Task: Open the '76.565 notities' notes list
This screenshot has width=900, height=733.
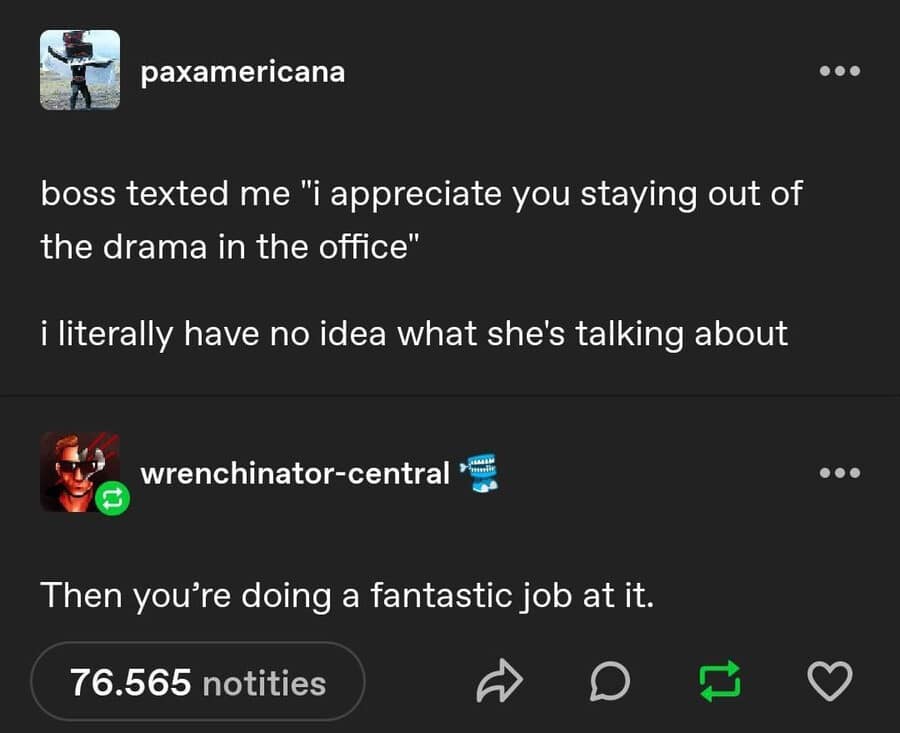Action: coord(197,681)
